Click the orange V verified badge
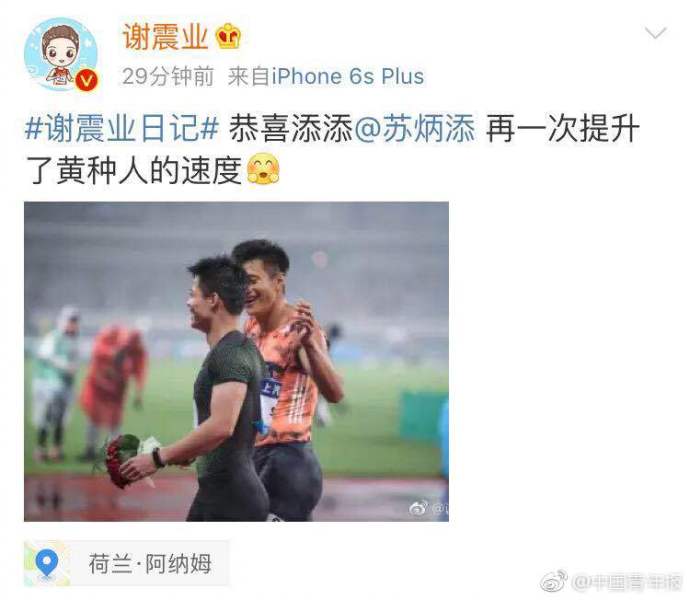The image size is (690, 600). [86, 80]
